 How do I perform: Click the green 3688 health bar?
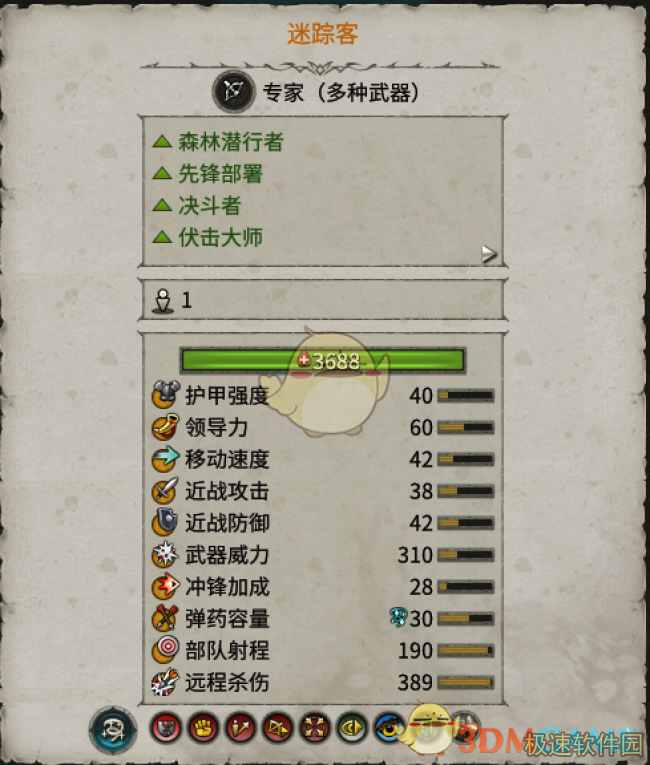323,361
